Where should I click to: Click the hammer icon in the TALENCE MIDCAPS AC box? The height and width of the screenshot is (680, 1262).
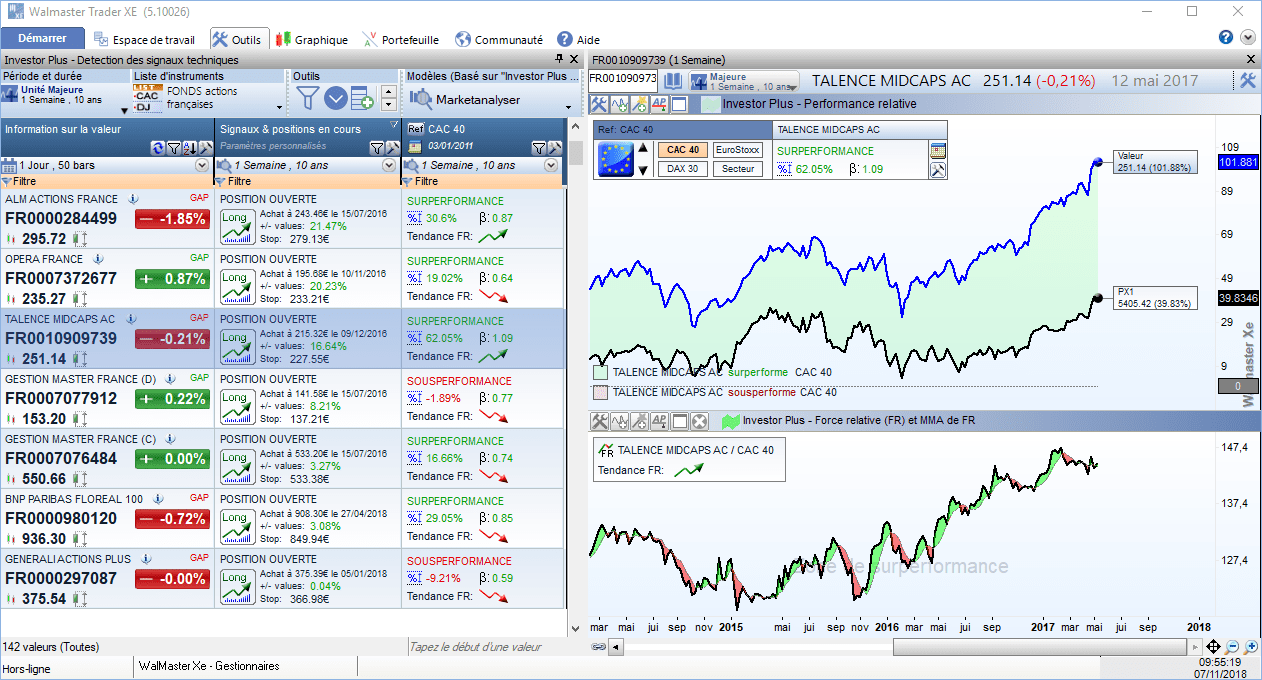click(937, 170)
